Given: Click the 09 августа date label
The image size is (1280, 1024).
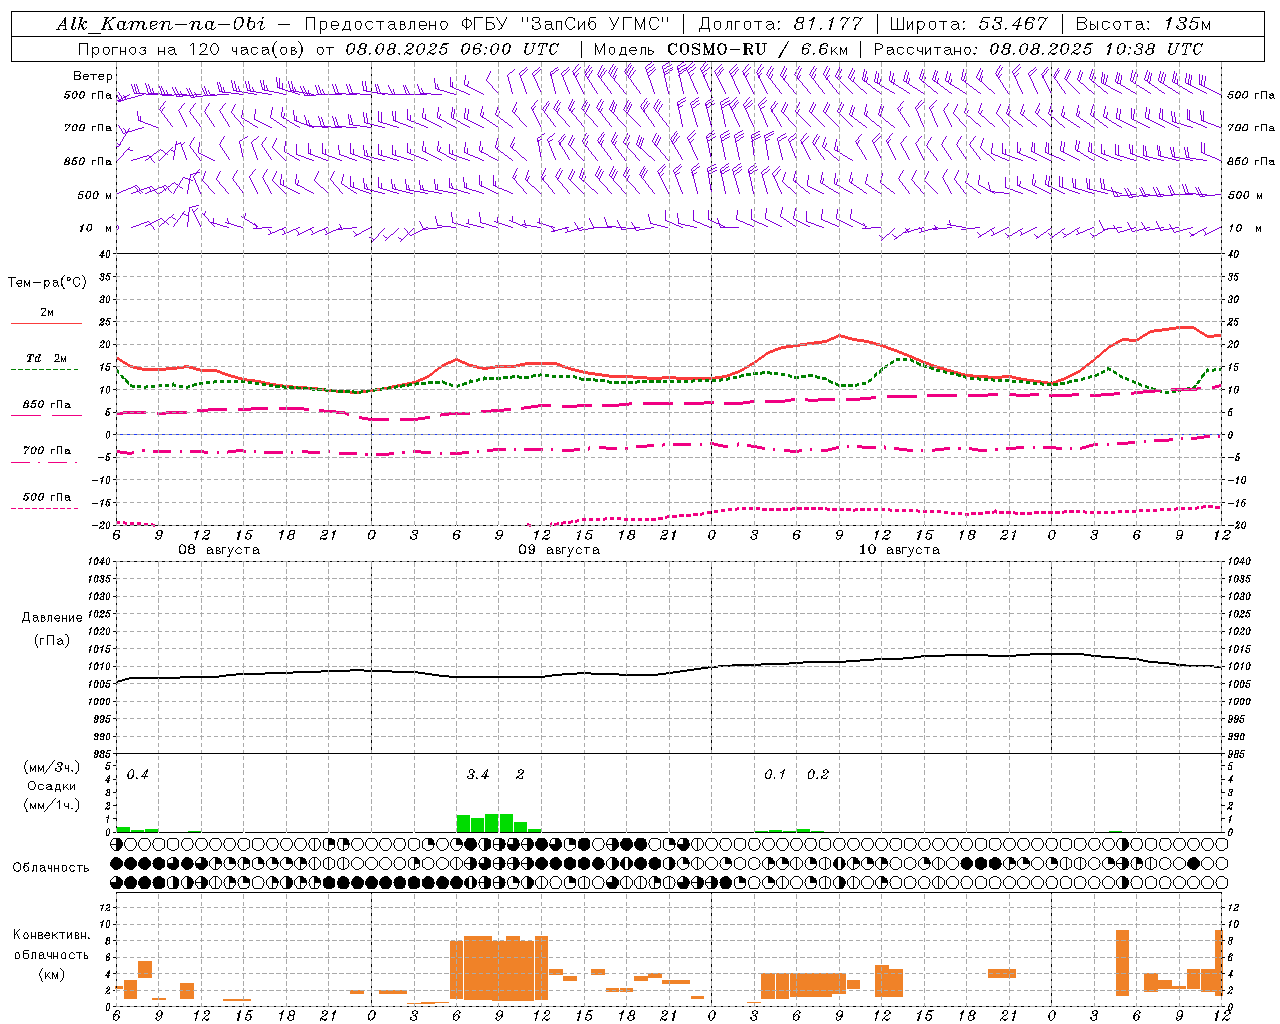Looking at the screenshot, I should (559, 550).
